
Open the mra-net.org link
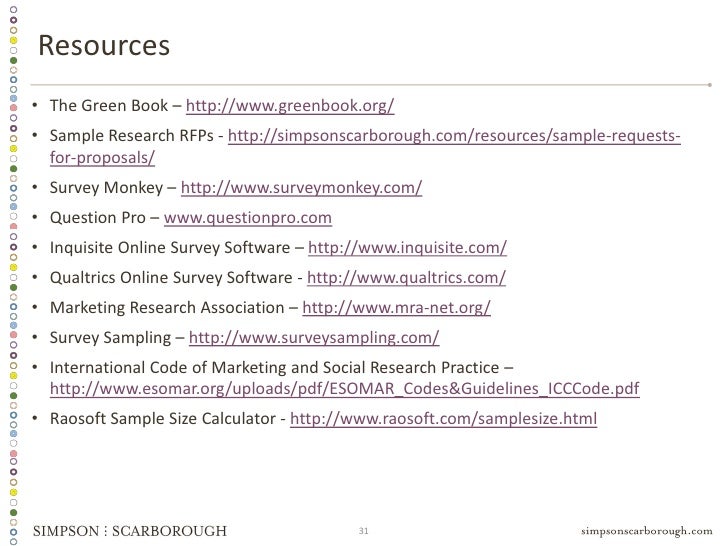[x=396, y=308]
